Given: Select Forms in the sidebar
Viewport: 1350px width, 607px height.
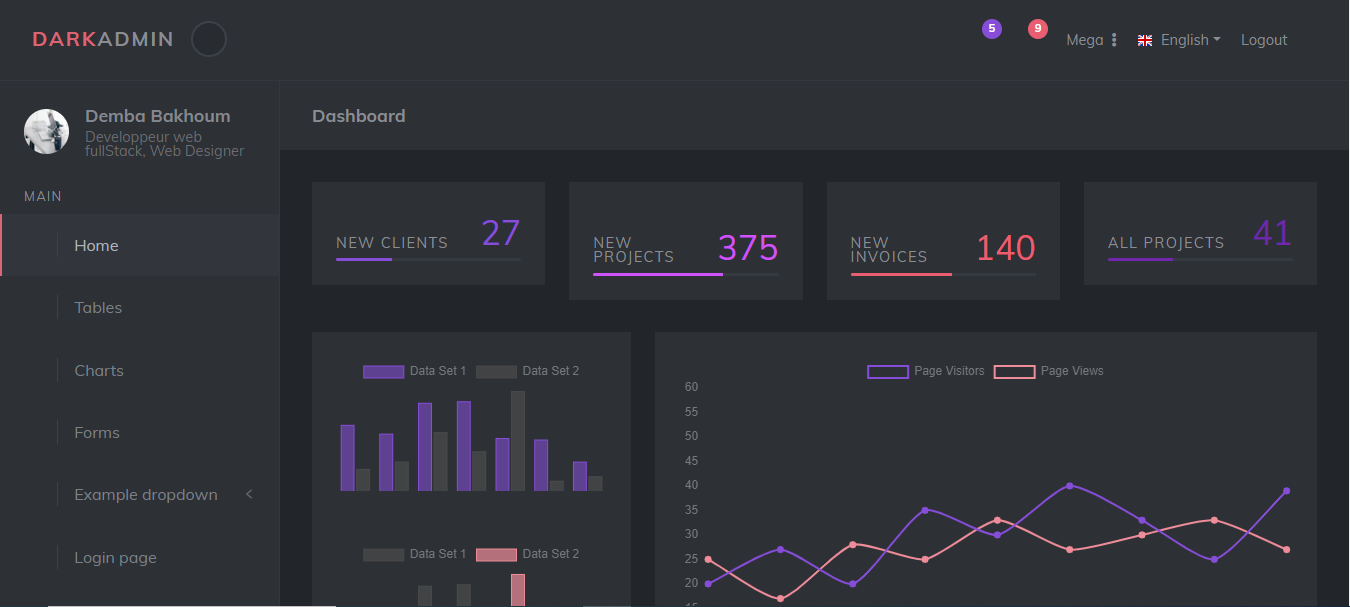Looking at the screenshot, I should tap(97, 433).
